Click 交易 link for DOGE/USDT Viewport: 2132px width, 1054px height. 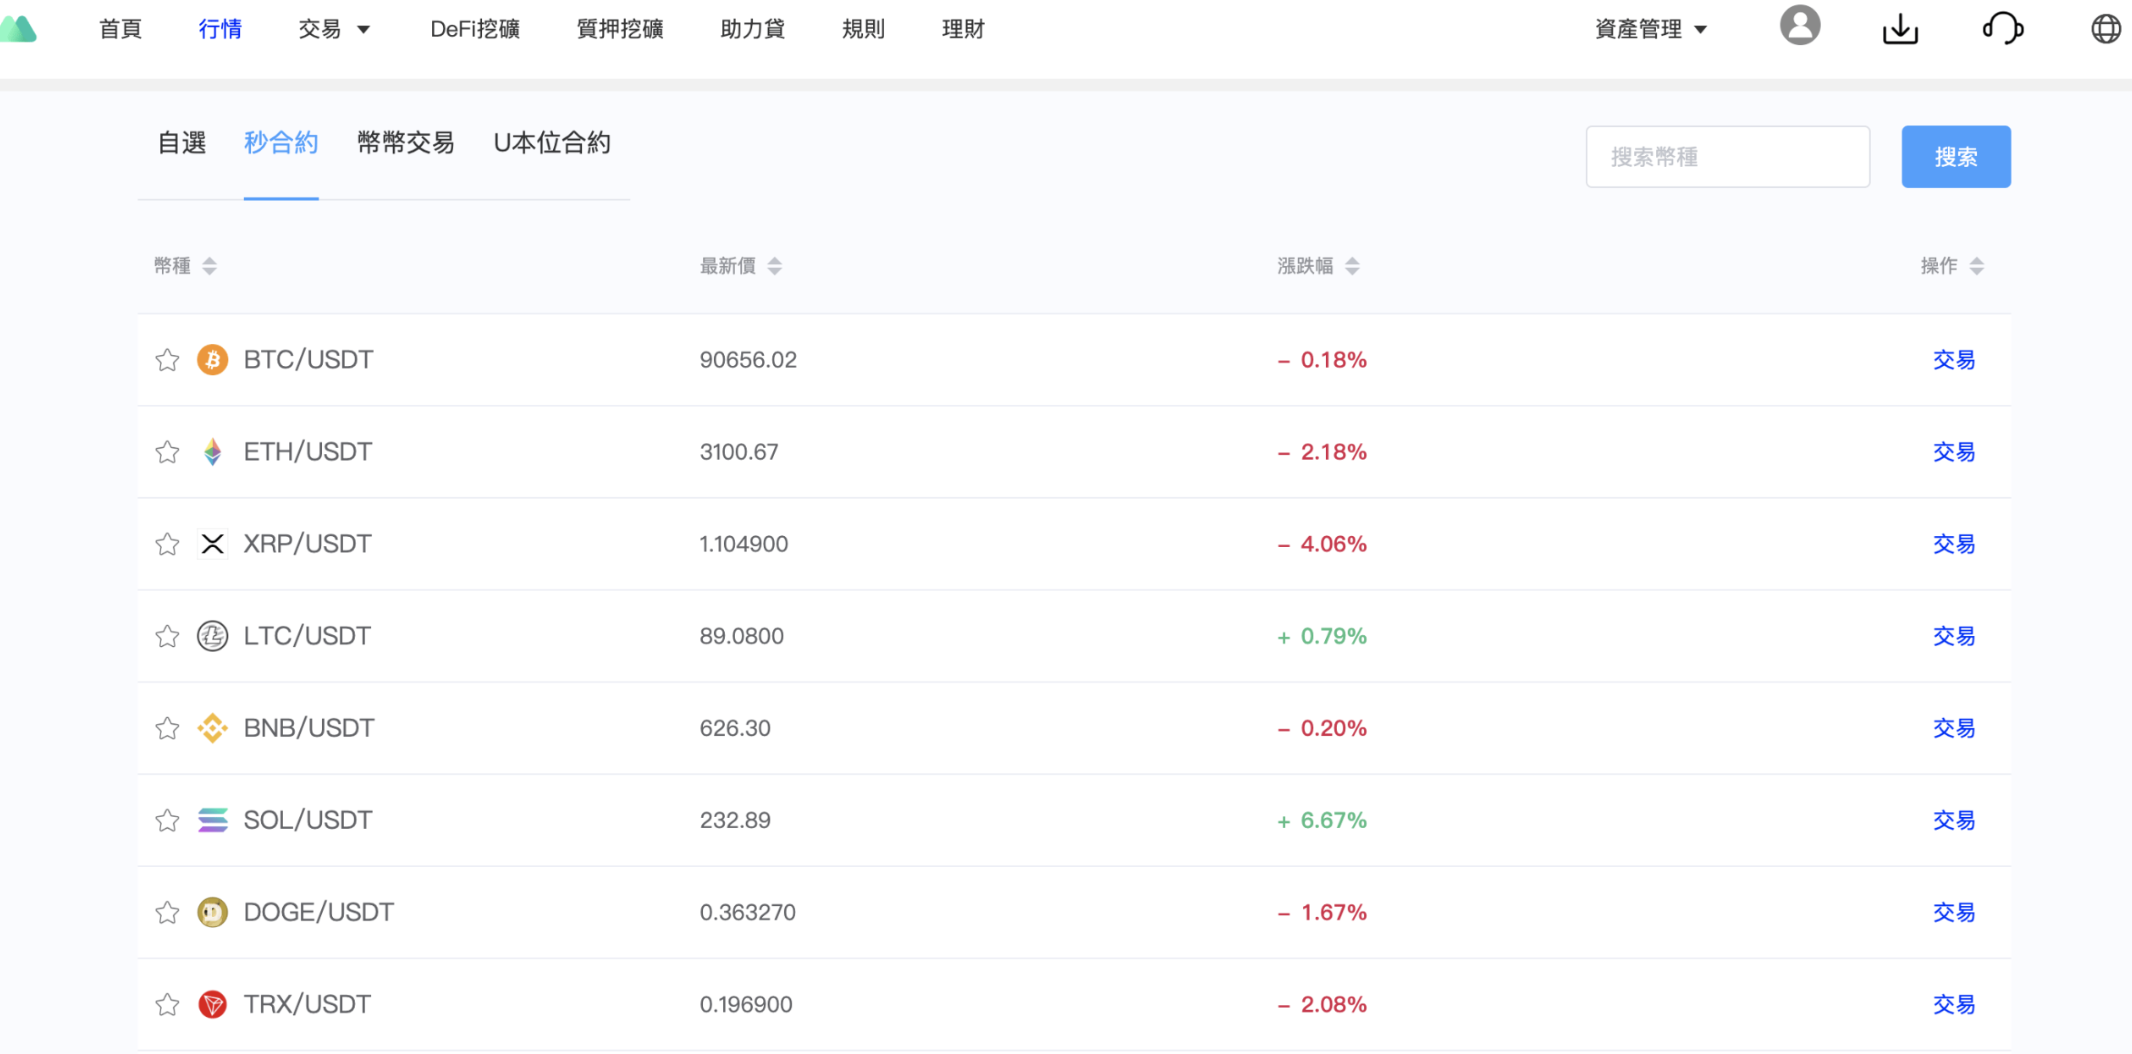pyautogui.click(x=1954, y=912)
